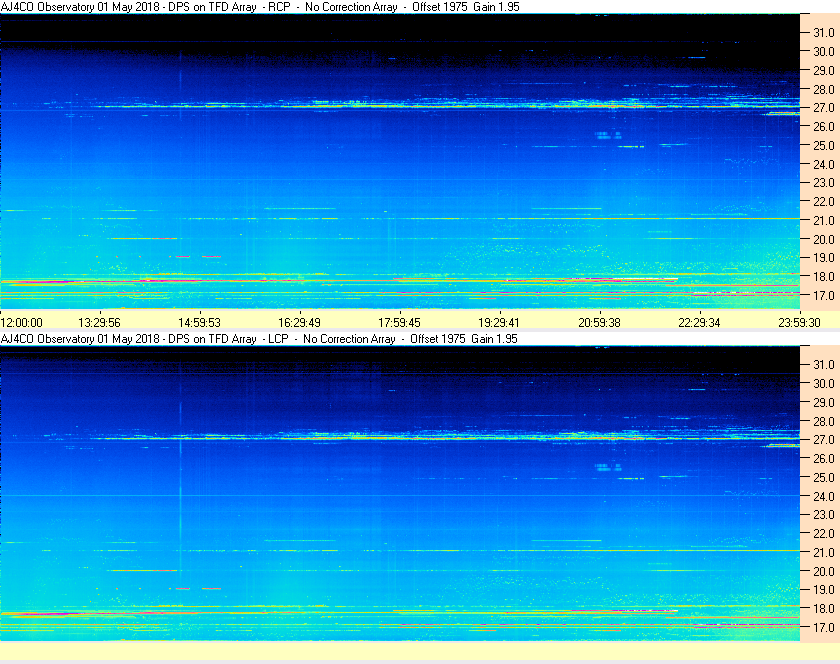The height and width of the screenshot is (664, 840).
Task: Click the 14:59:53 time axis label
Action: (x=199, y=323)
